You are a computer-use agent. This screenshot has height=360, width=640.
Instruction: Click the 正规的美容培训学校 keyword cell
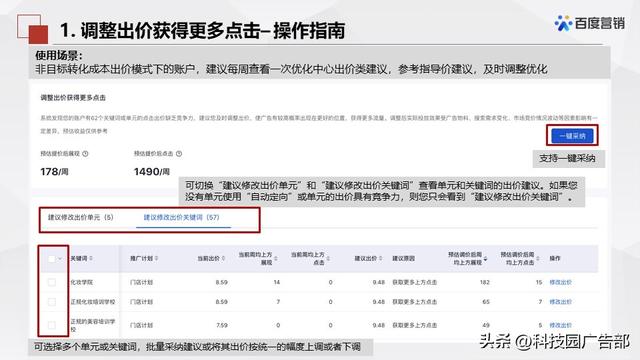coord(93,325)
